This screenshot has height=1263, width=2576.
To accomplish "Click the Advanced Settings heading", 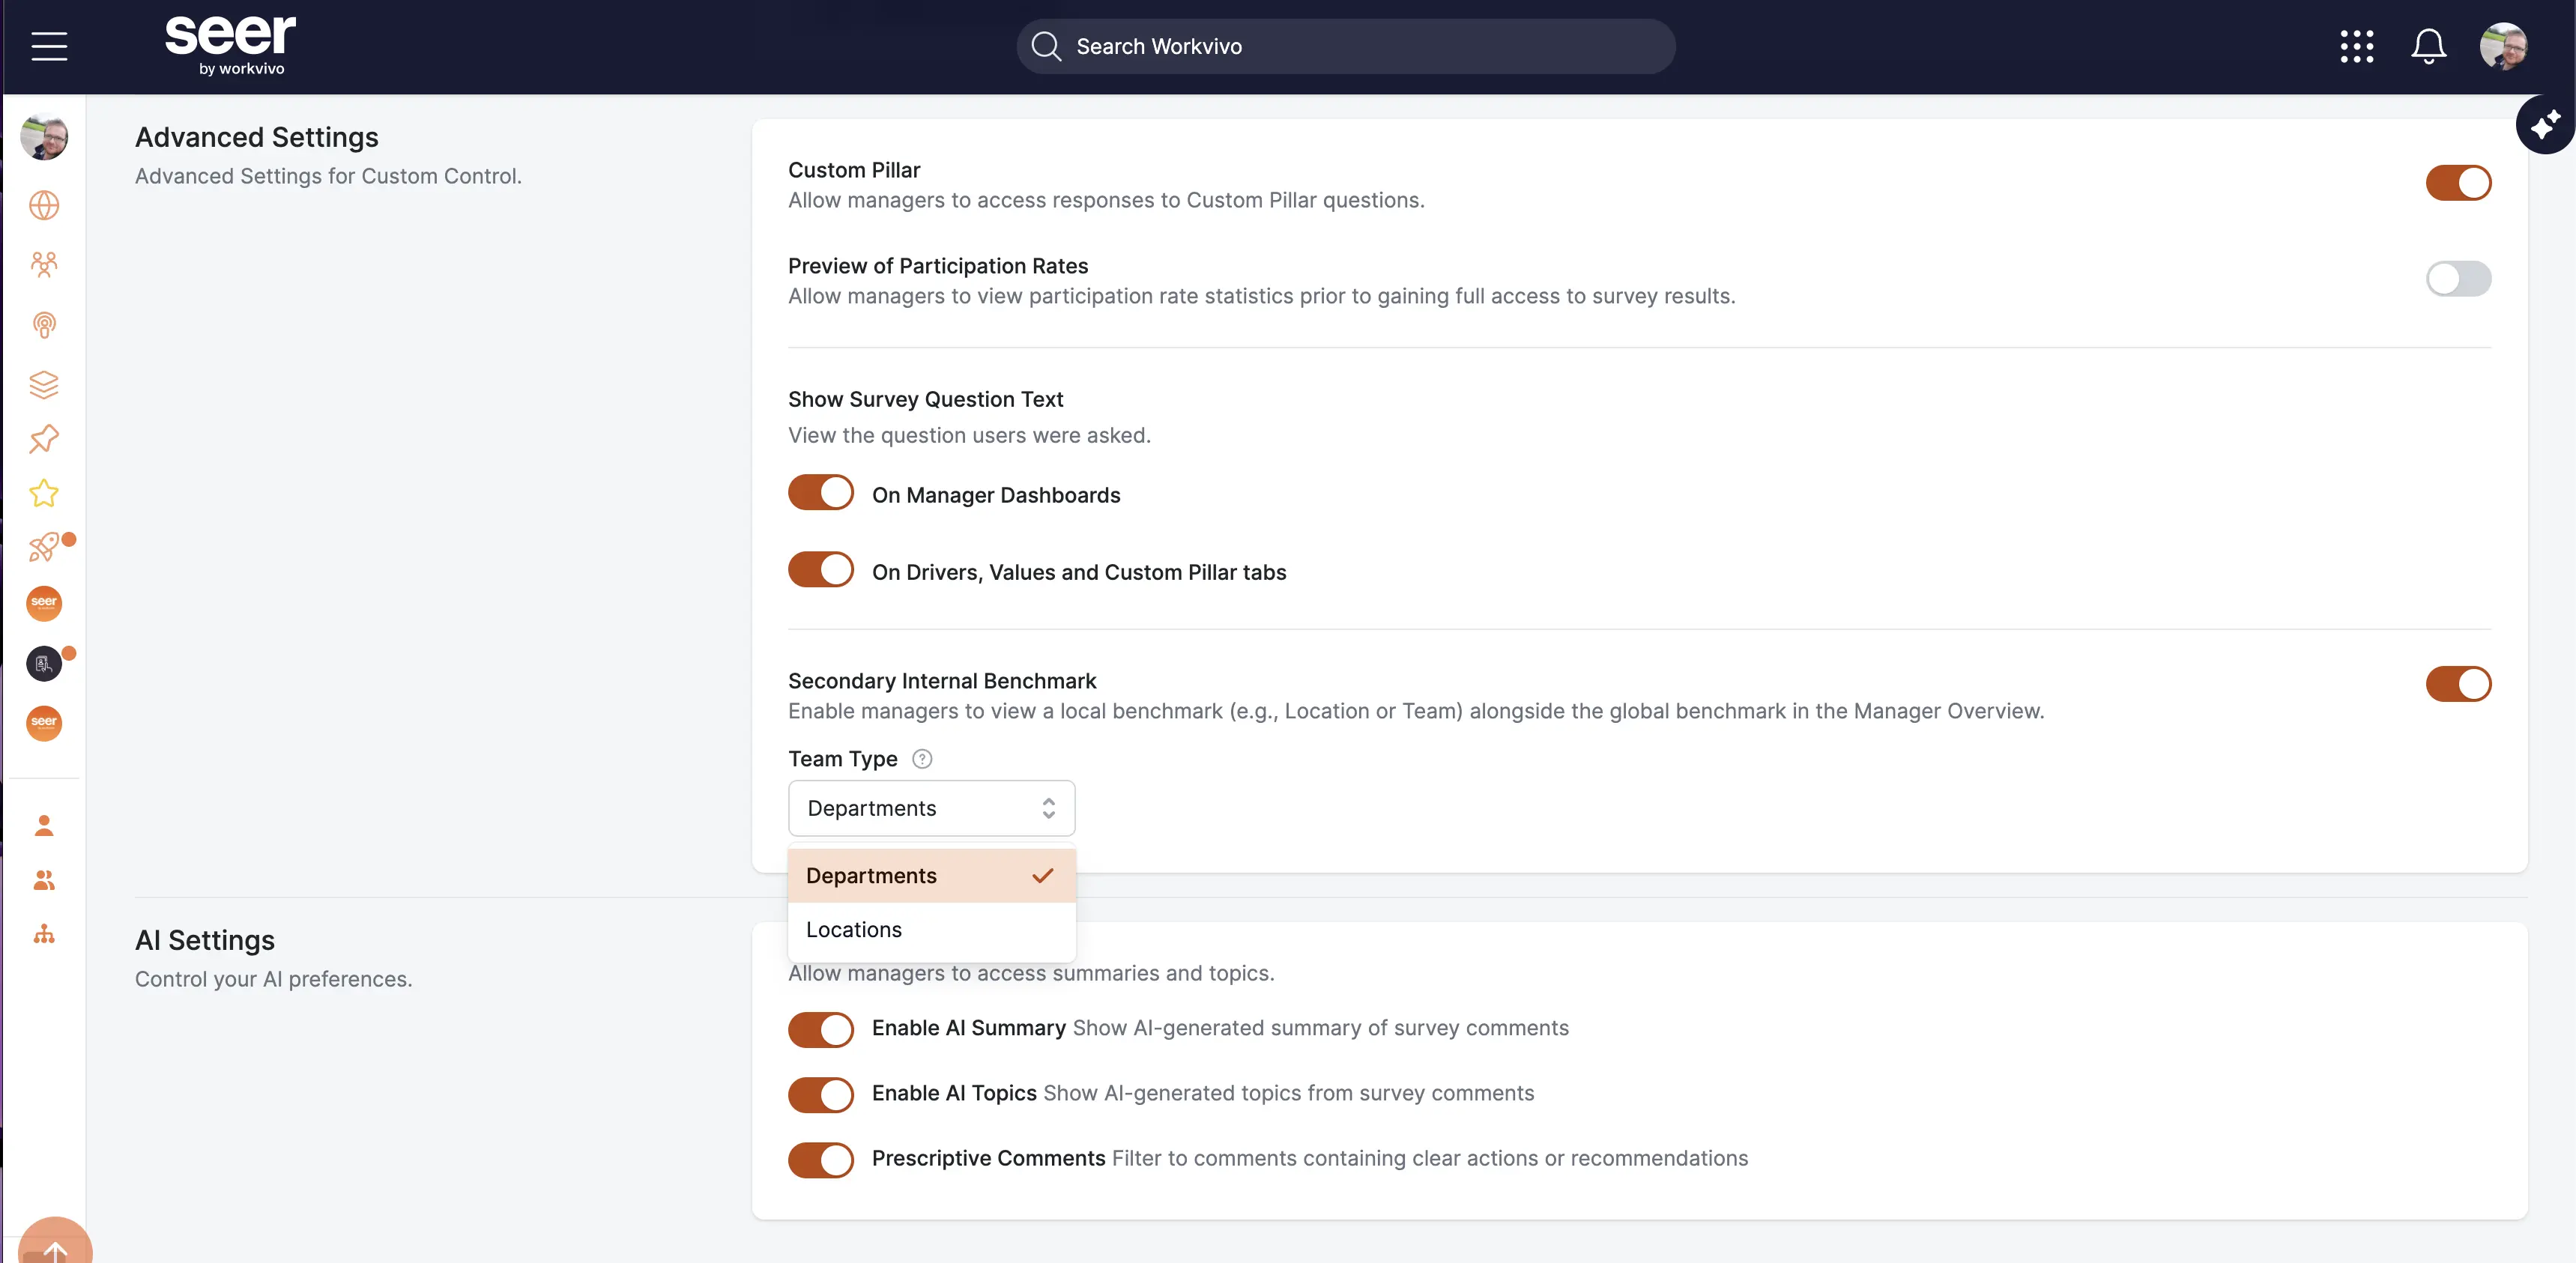I will 257,138.
